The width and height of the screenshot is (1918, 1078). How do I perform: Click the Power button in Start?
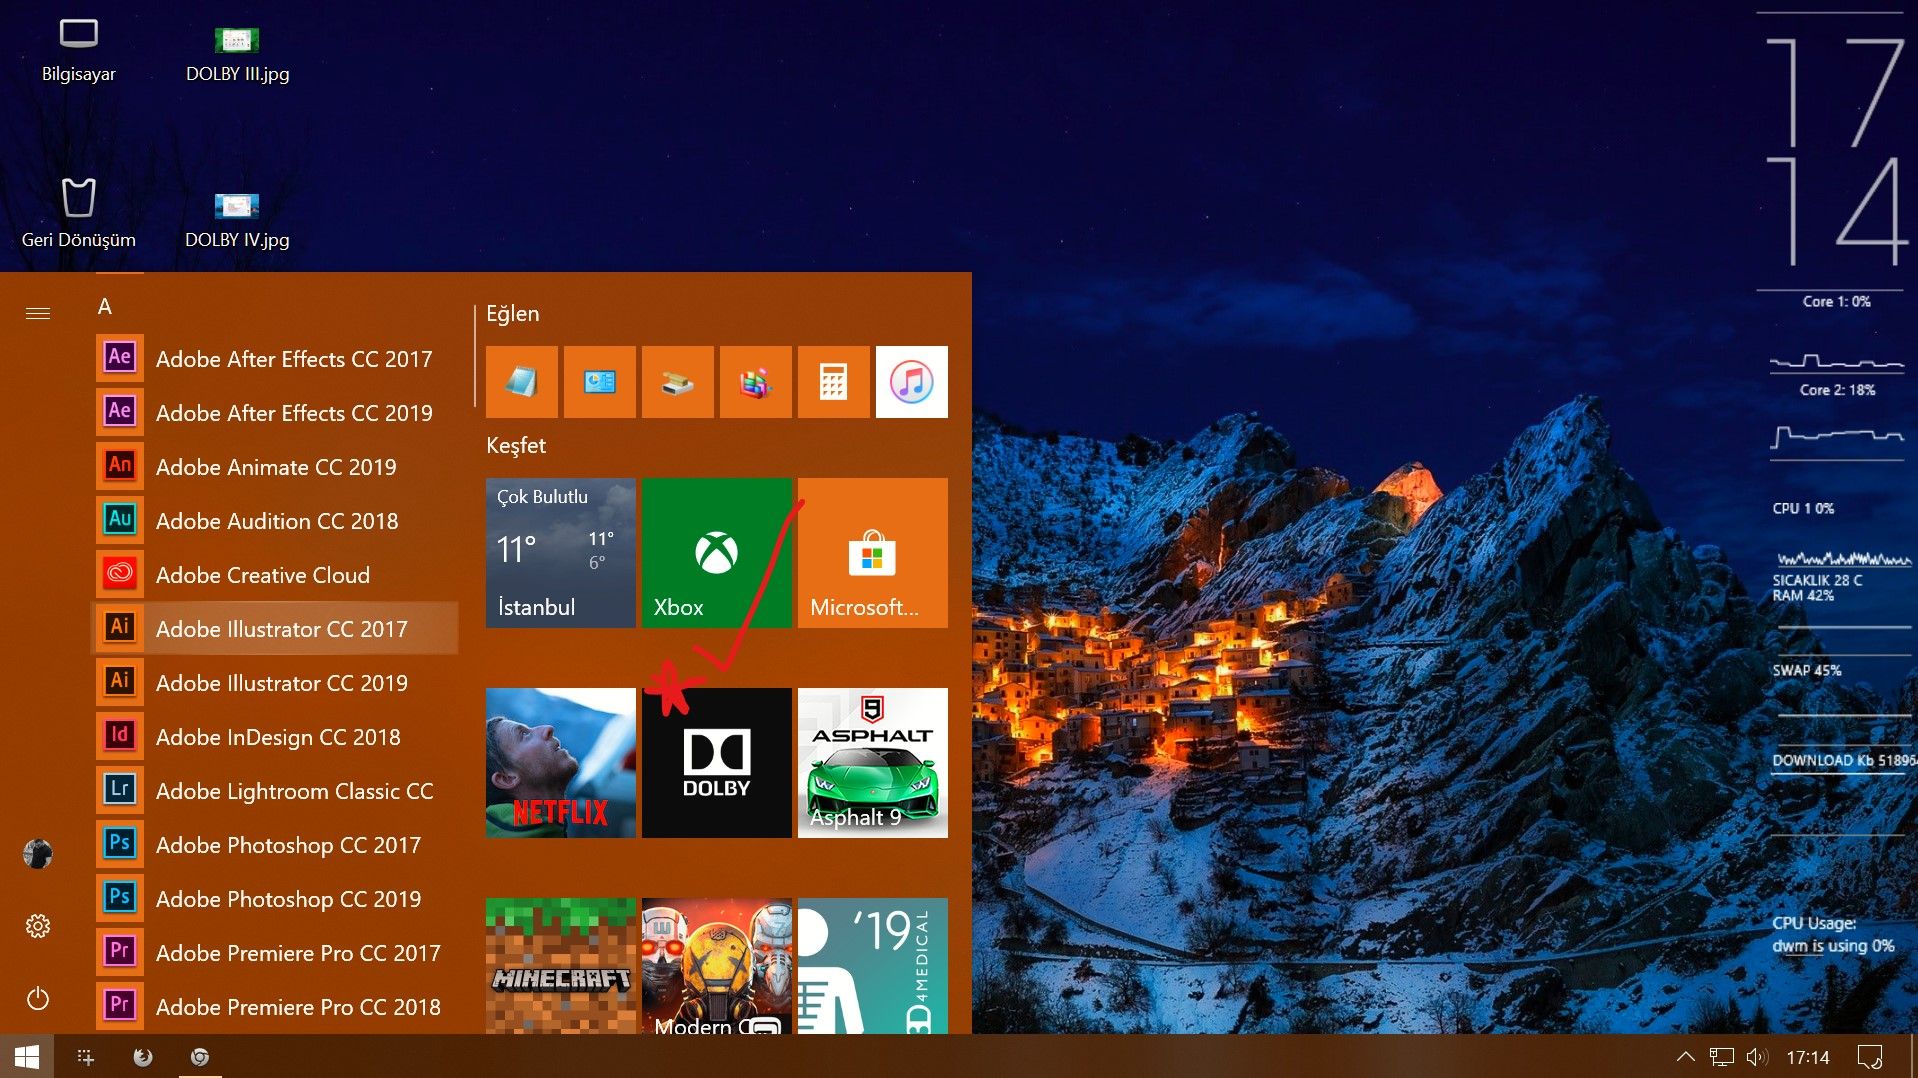point(38,998)
